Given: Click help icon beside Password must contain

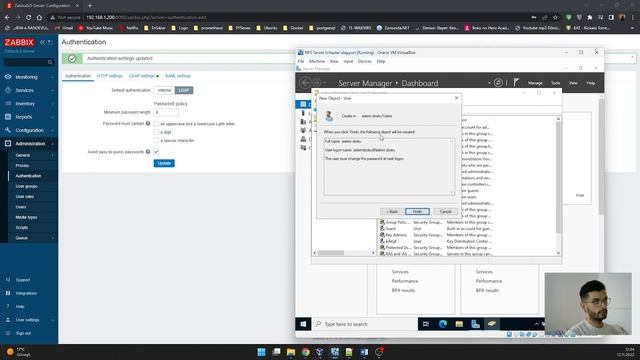Looking at the screenshot, I should click(x=148, y=123).
